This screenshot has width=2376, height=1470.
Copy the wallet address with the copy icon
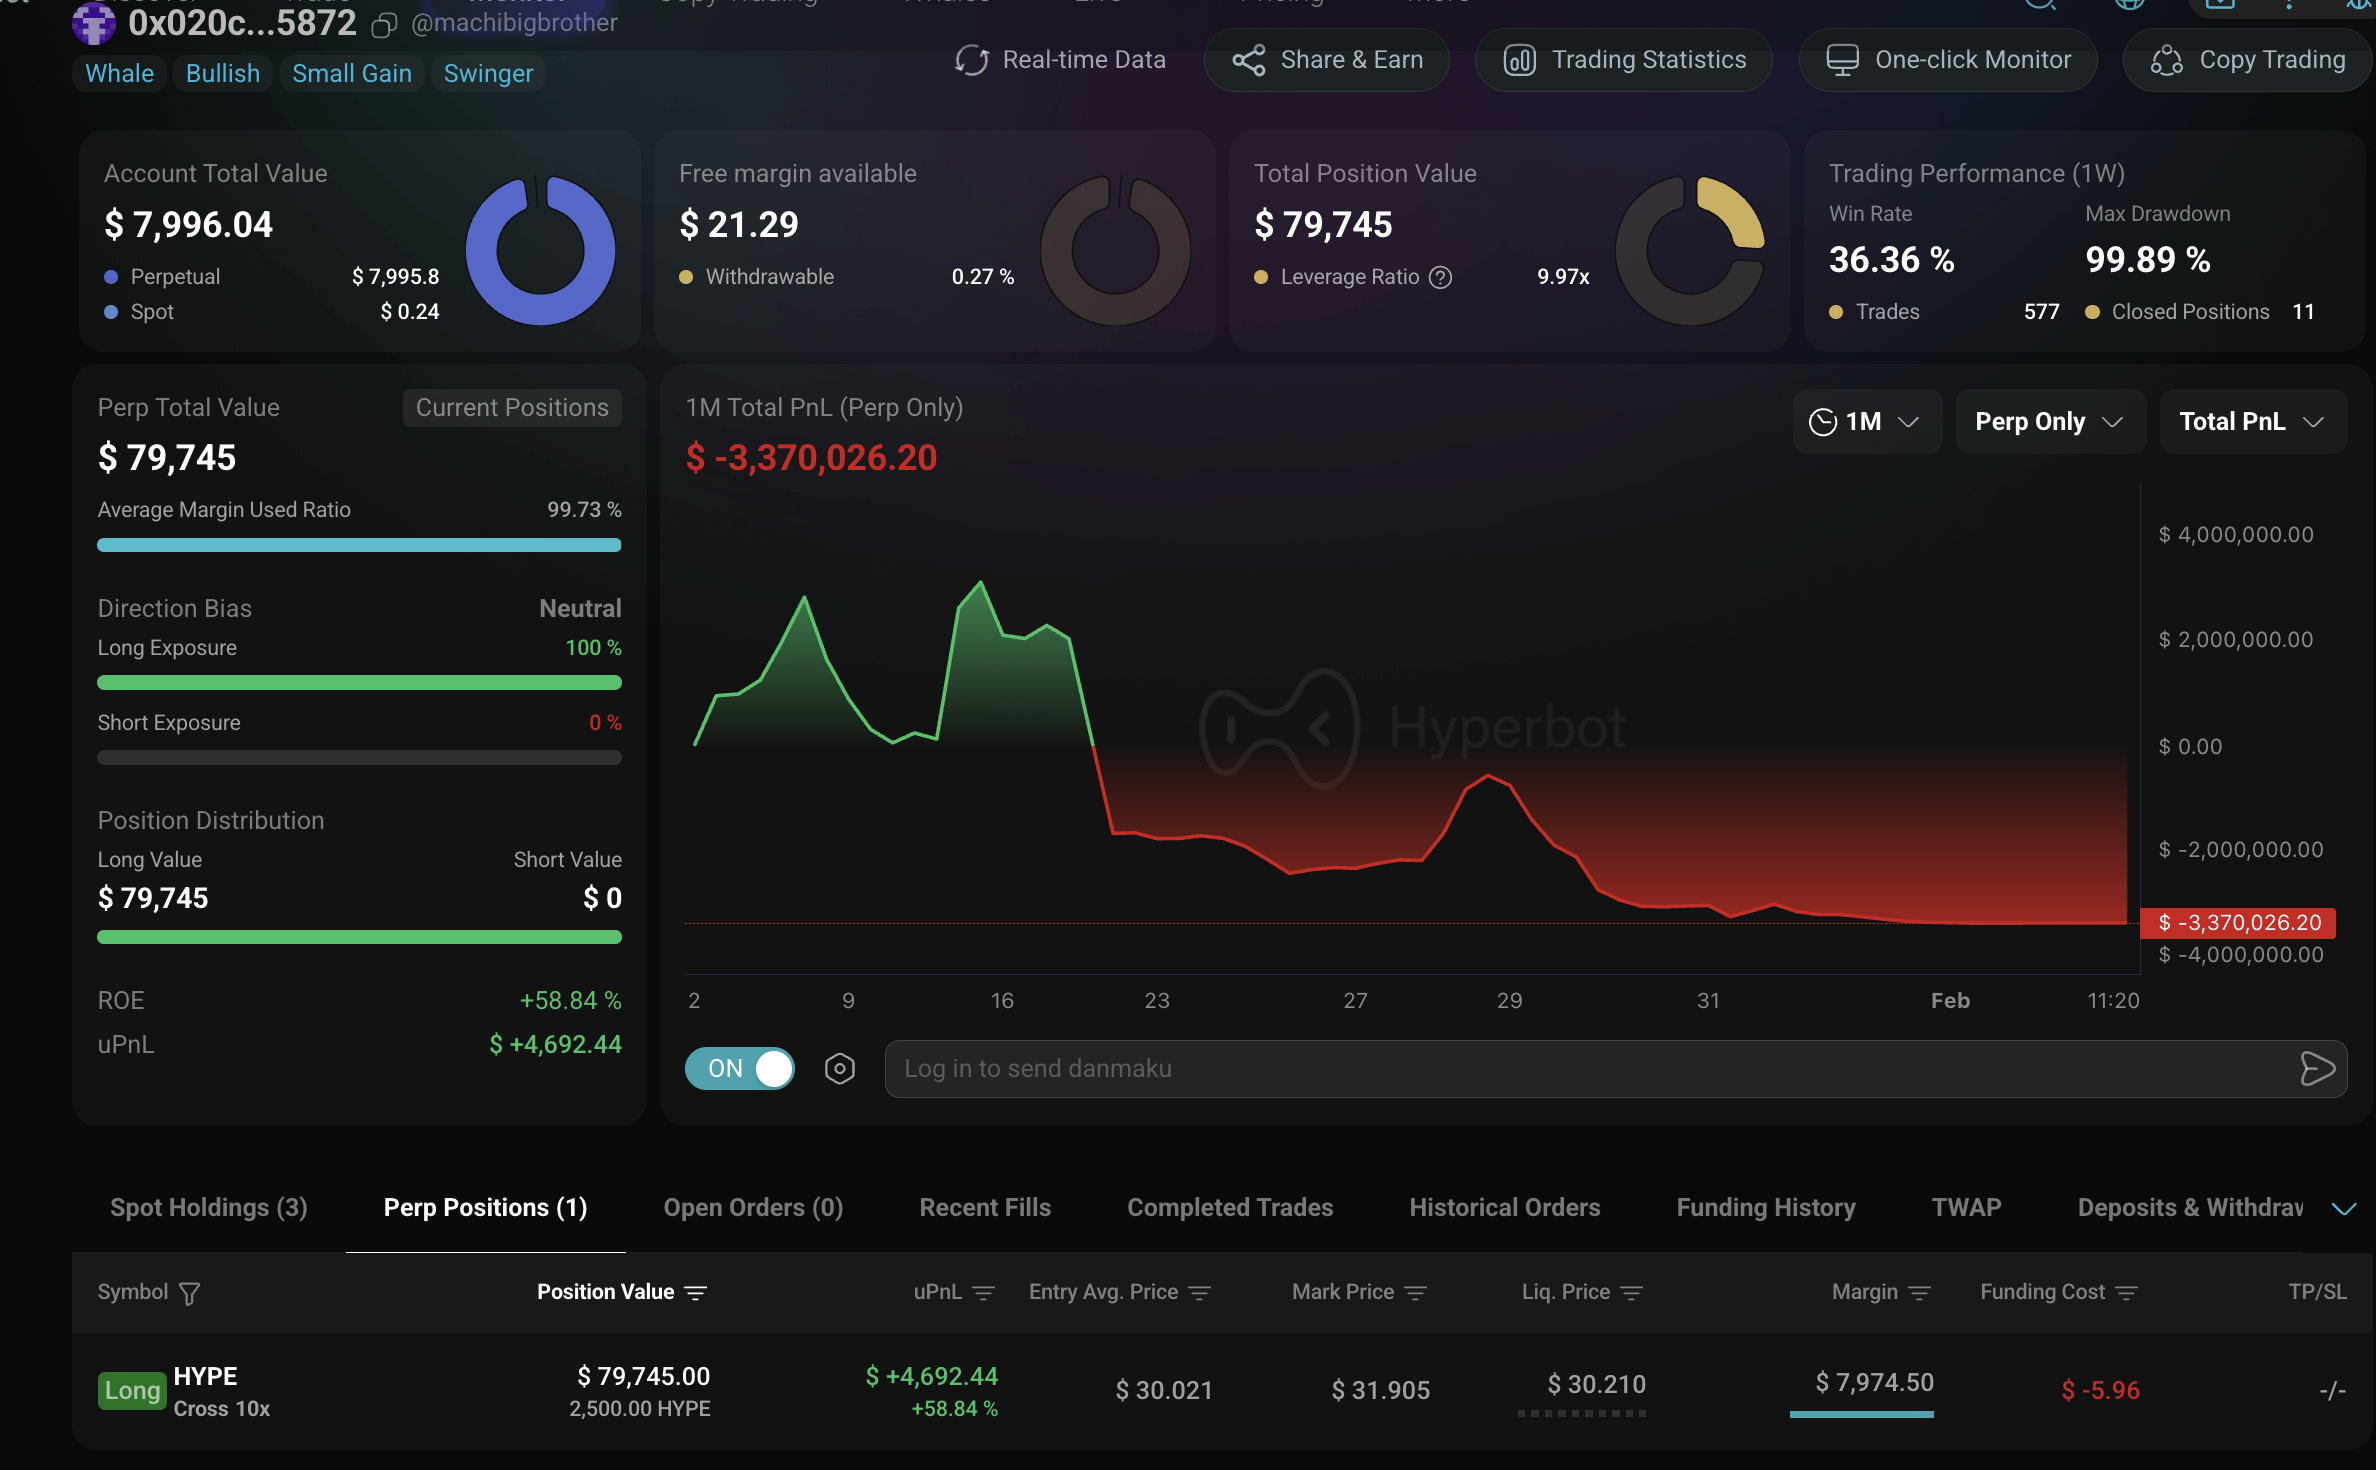click(x=384, y=26)
